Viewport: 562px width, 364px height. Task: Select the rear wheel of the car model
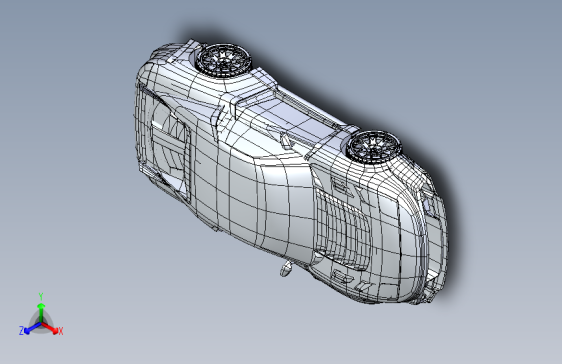pyautogui.click(x=224, y=60)
